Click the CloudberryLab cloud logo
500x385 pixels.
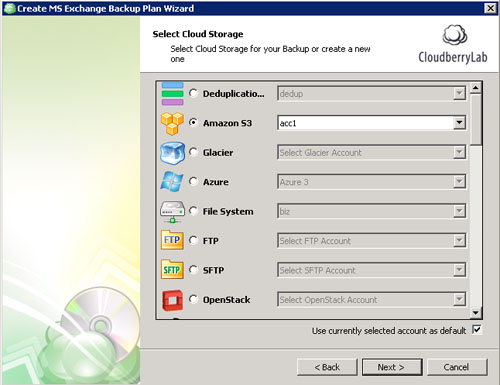[x=454, y=35]
